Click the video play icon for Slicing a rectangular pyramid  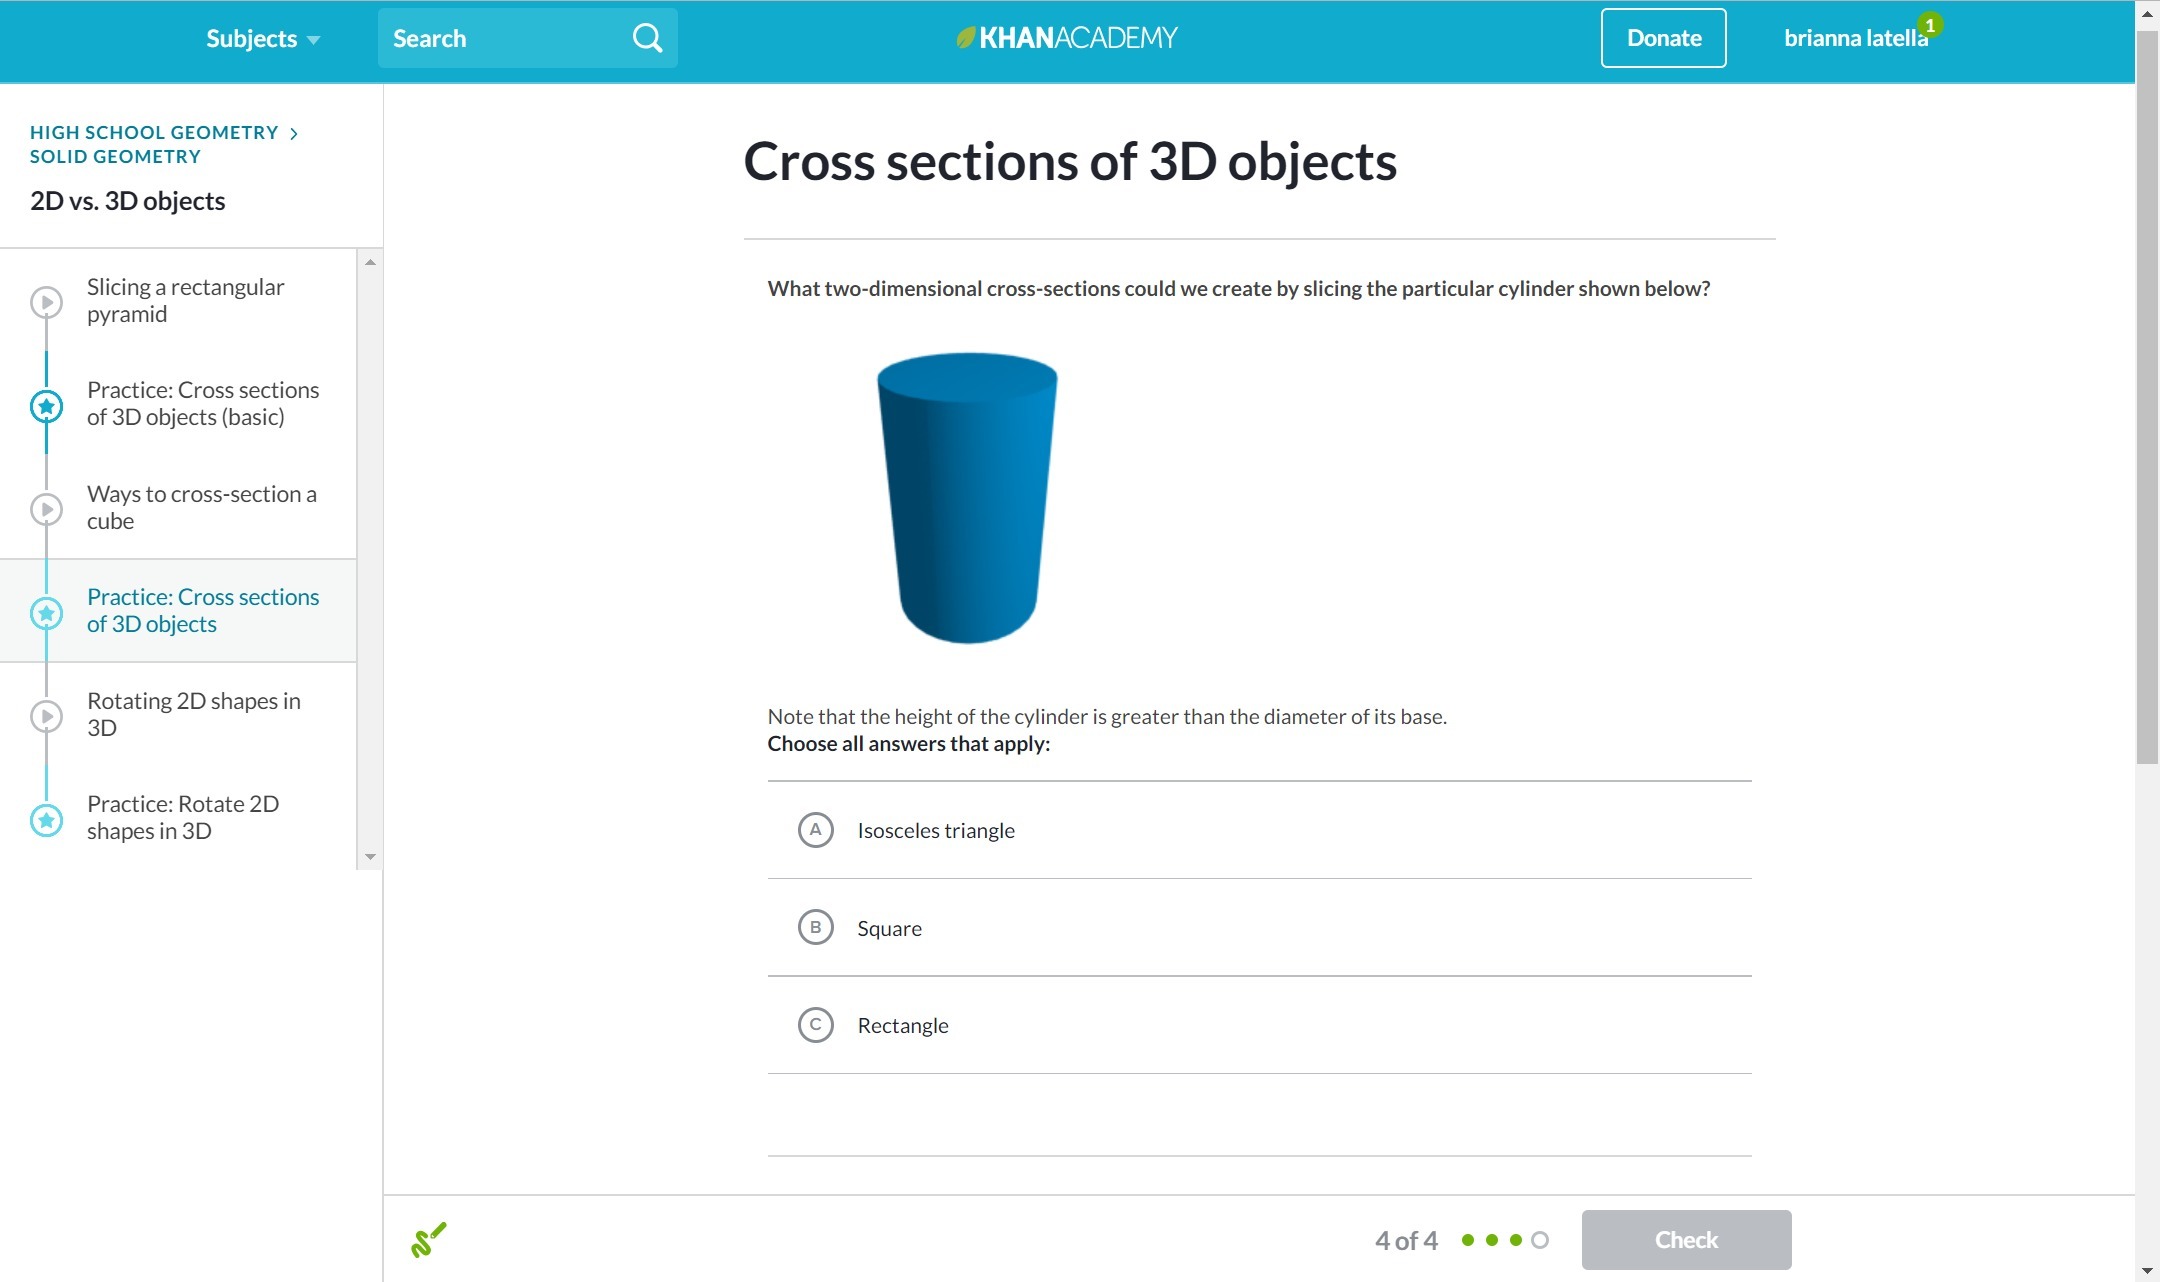[x=46, y=301]
